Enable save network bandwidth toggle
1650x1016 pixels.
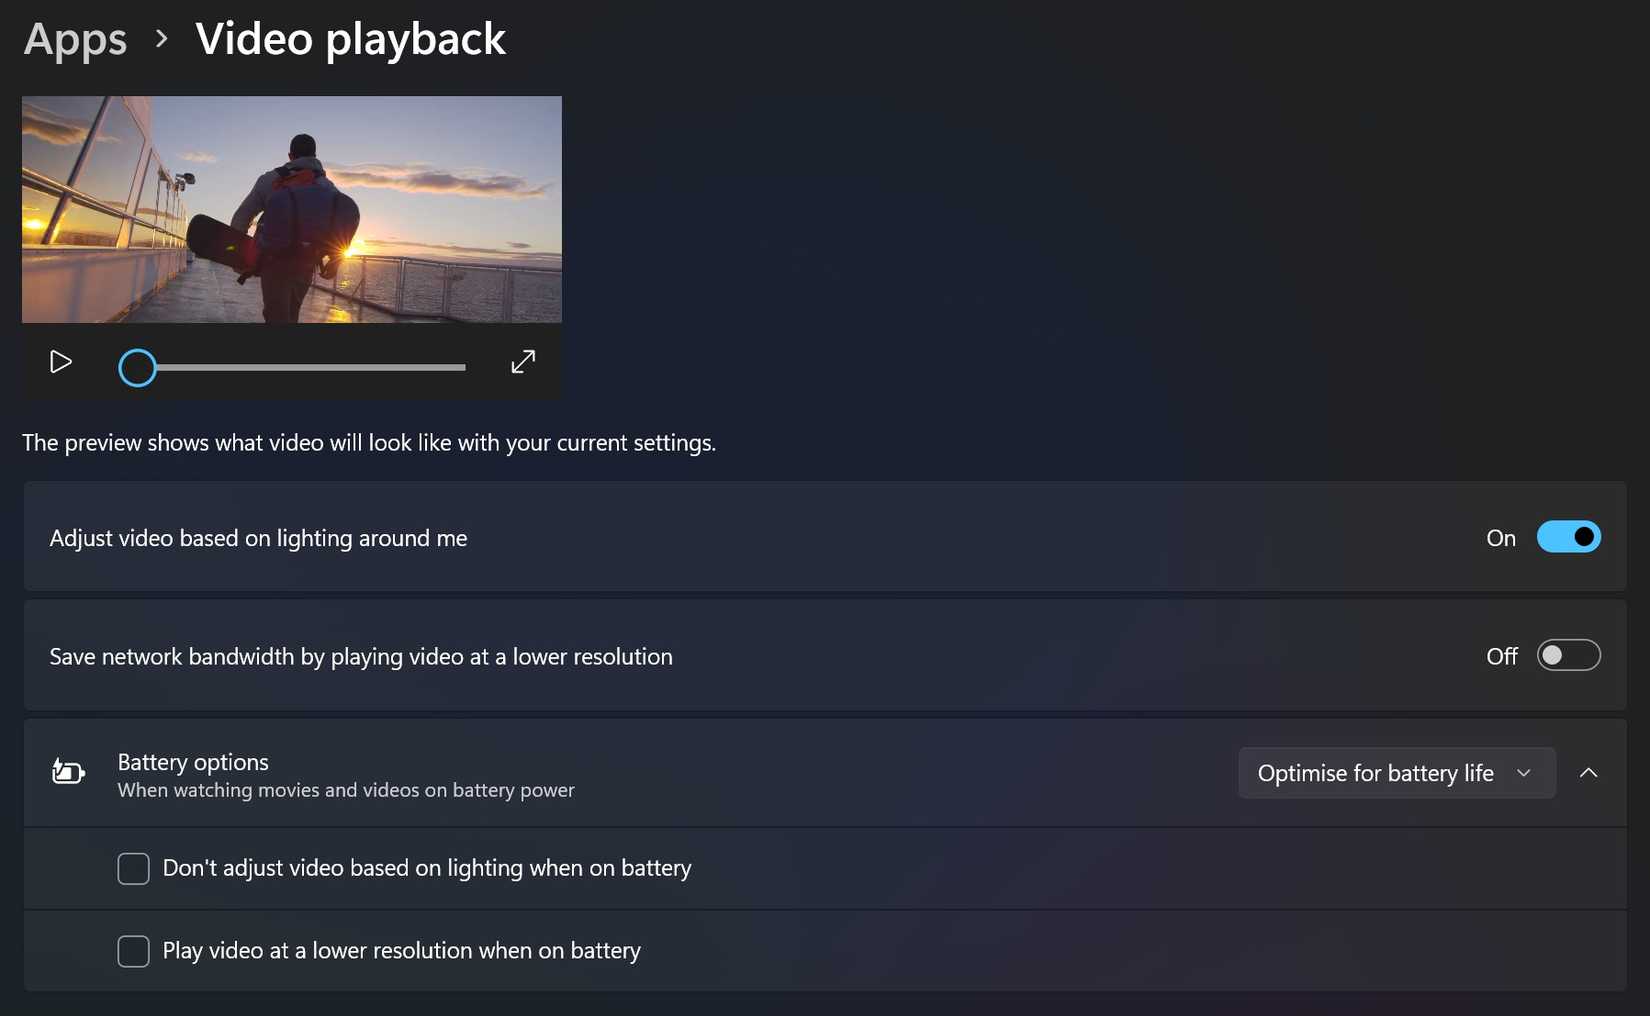1568,655
